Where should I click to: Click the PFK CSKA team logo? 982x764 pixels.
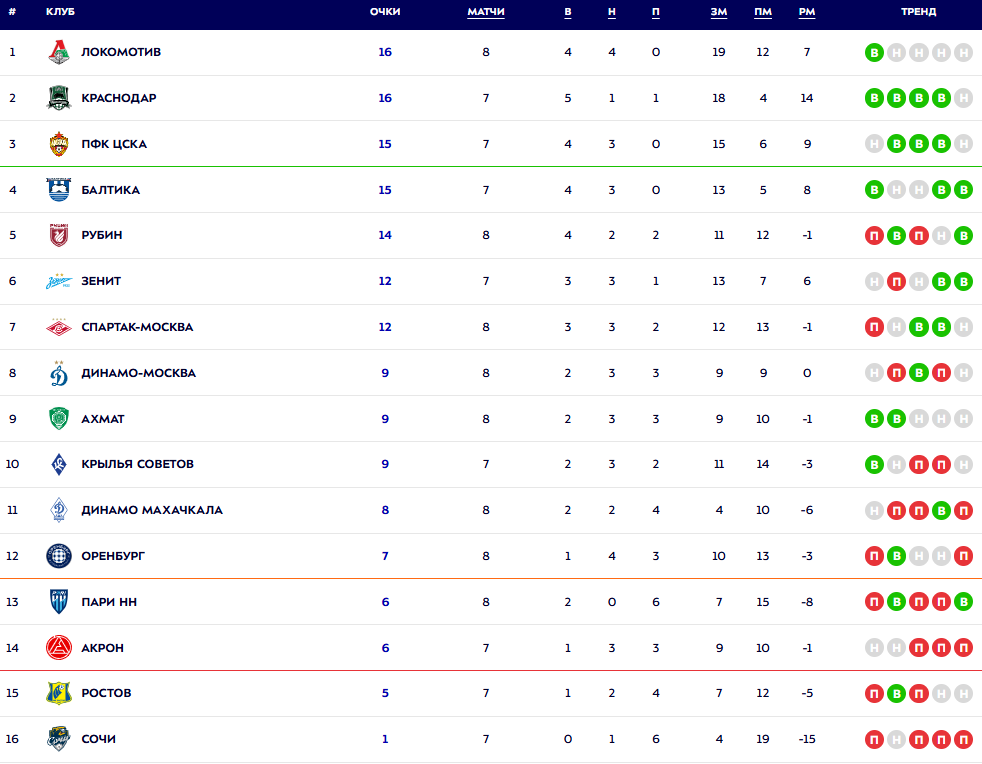point(59,144)
